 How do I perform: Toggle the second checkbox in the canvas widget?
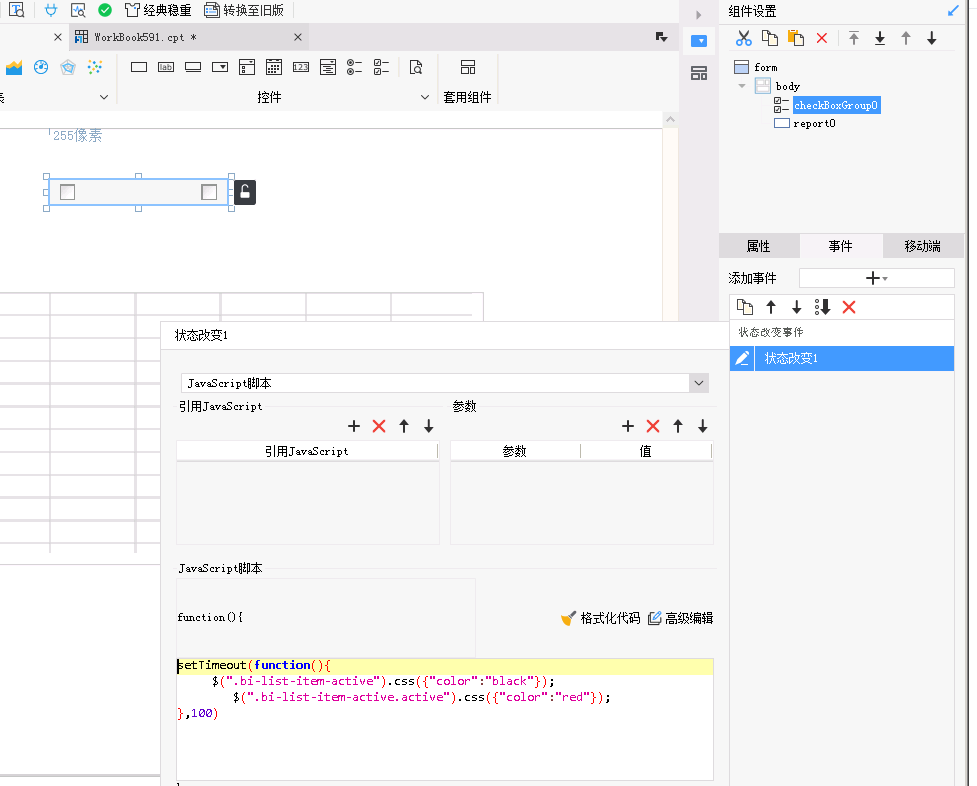(x=209, y=192)
